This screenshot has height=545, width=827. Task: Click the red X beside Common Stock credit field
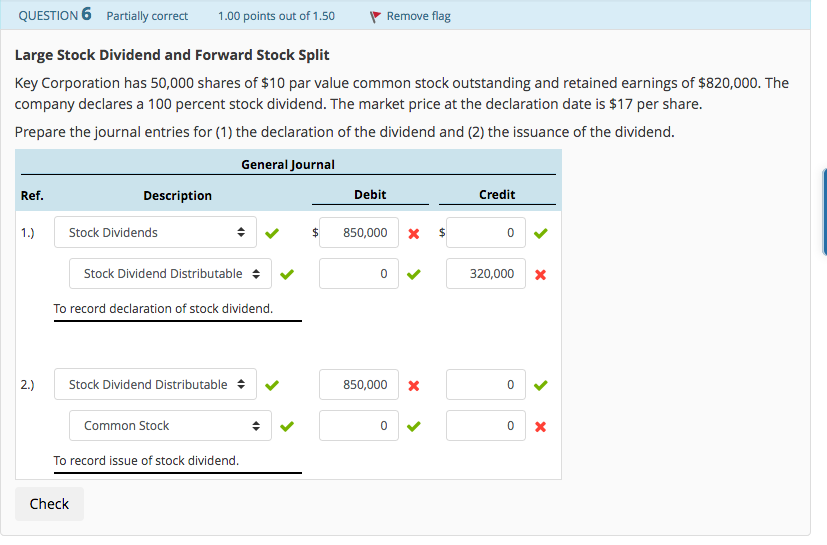(541, 426)
